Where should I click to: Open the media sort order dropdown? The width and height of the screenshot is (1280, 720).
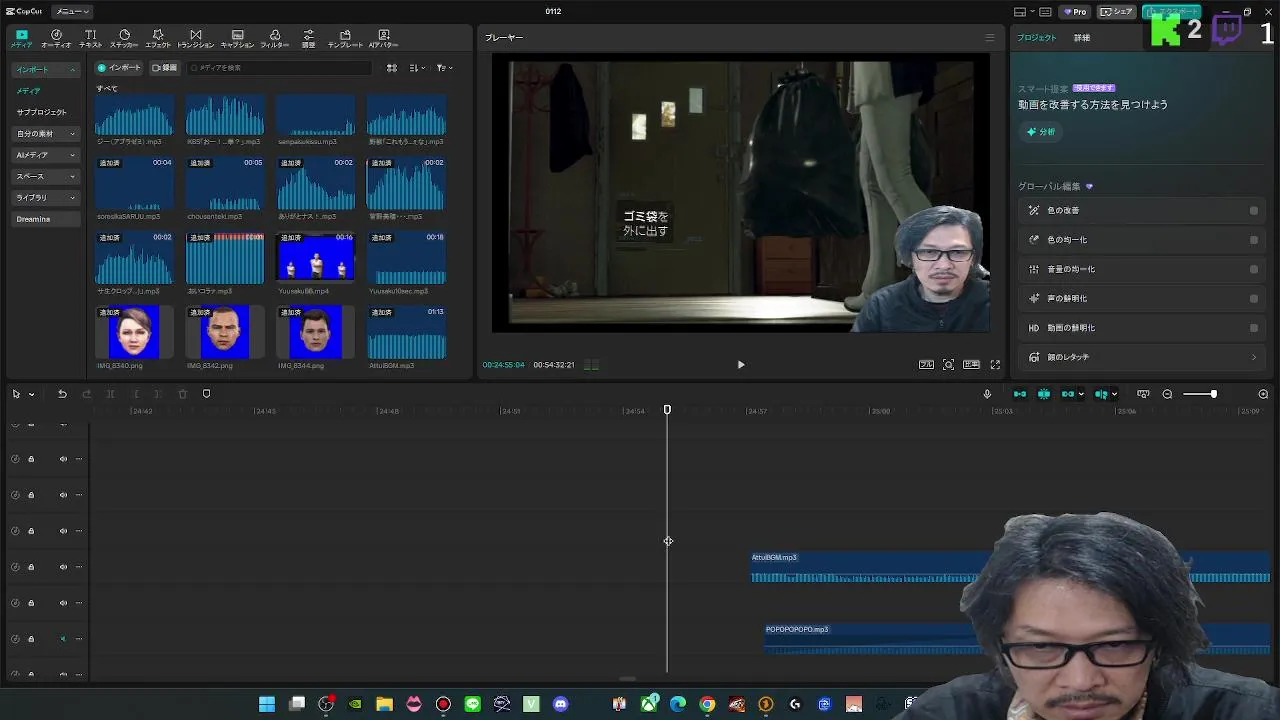[x=417, y=68]
